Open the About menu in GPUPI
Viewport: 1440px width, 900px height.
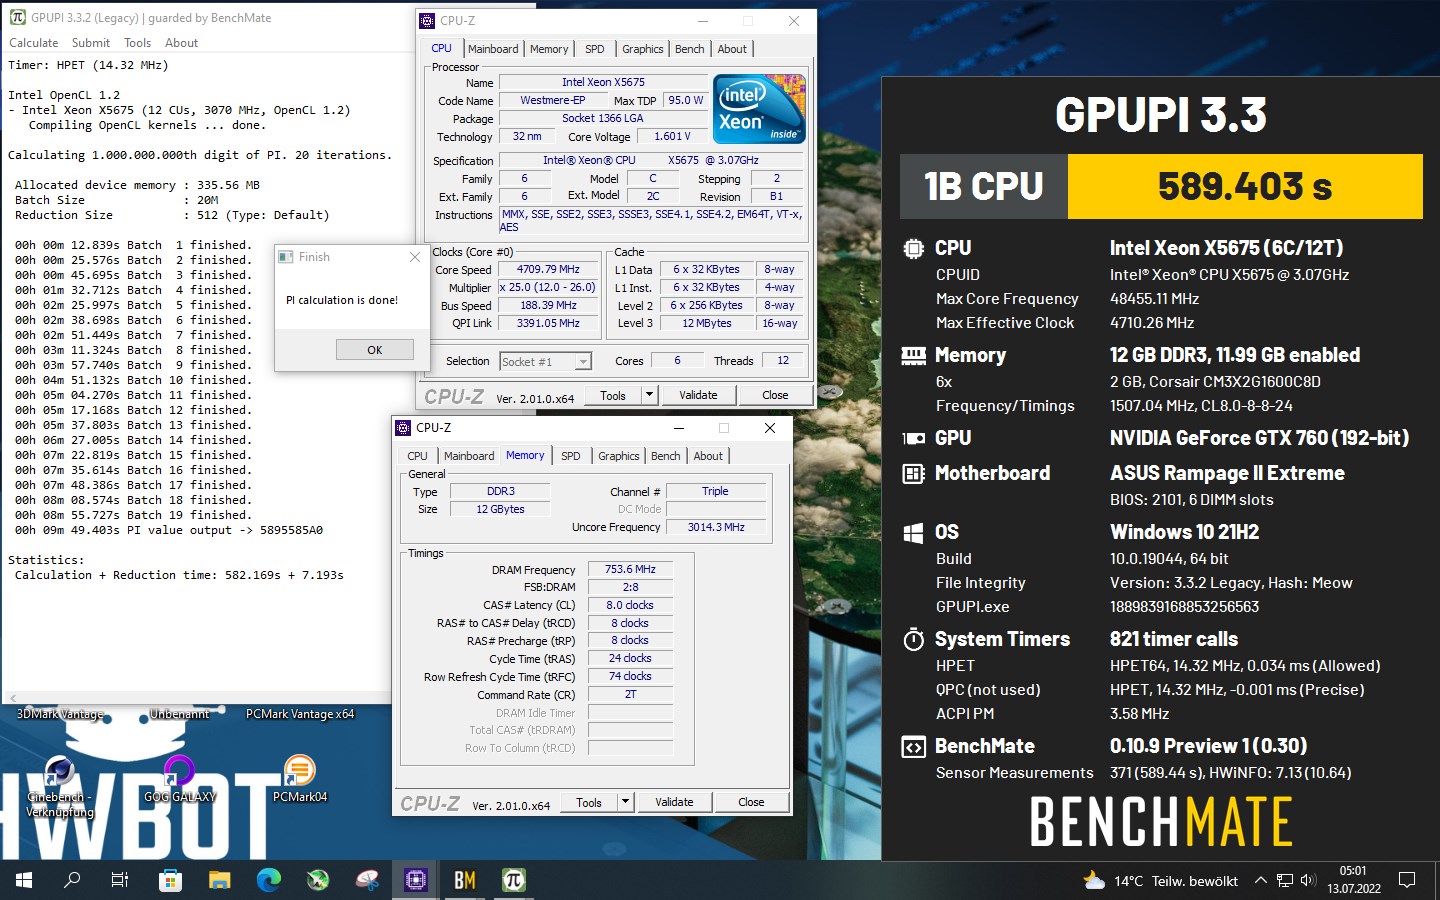(x=181, y=43)
